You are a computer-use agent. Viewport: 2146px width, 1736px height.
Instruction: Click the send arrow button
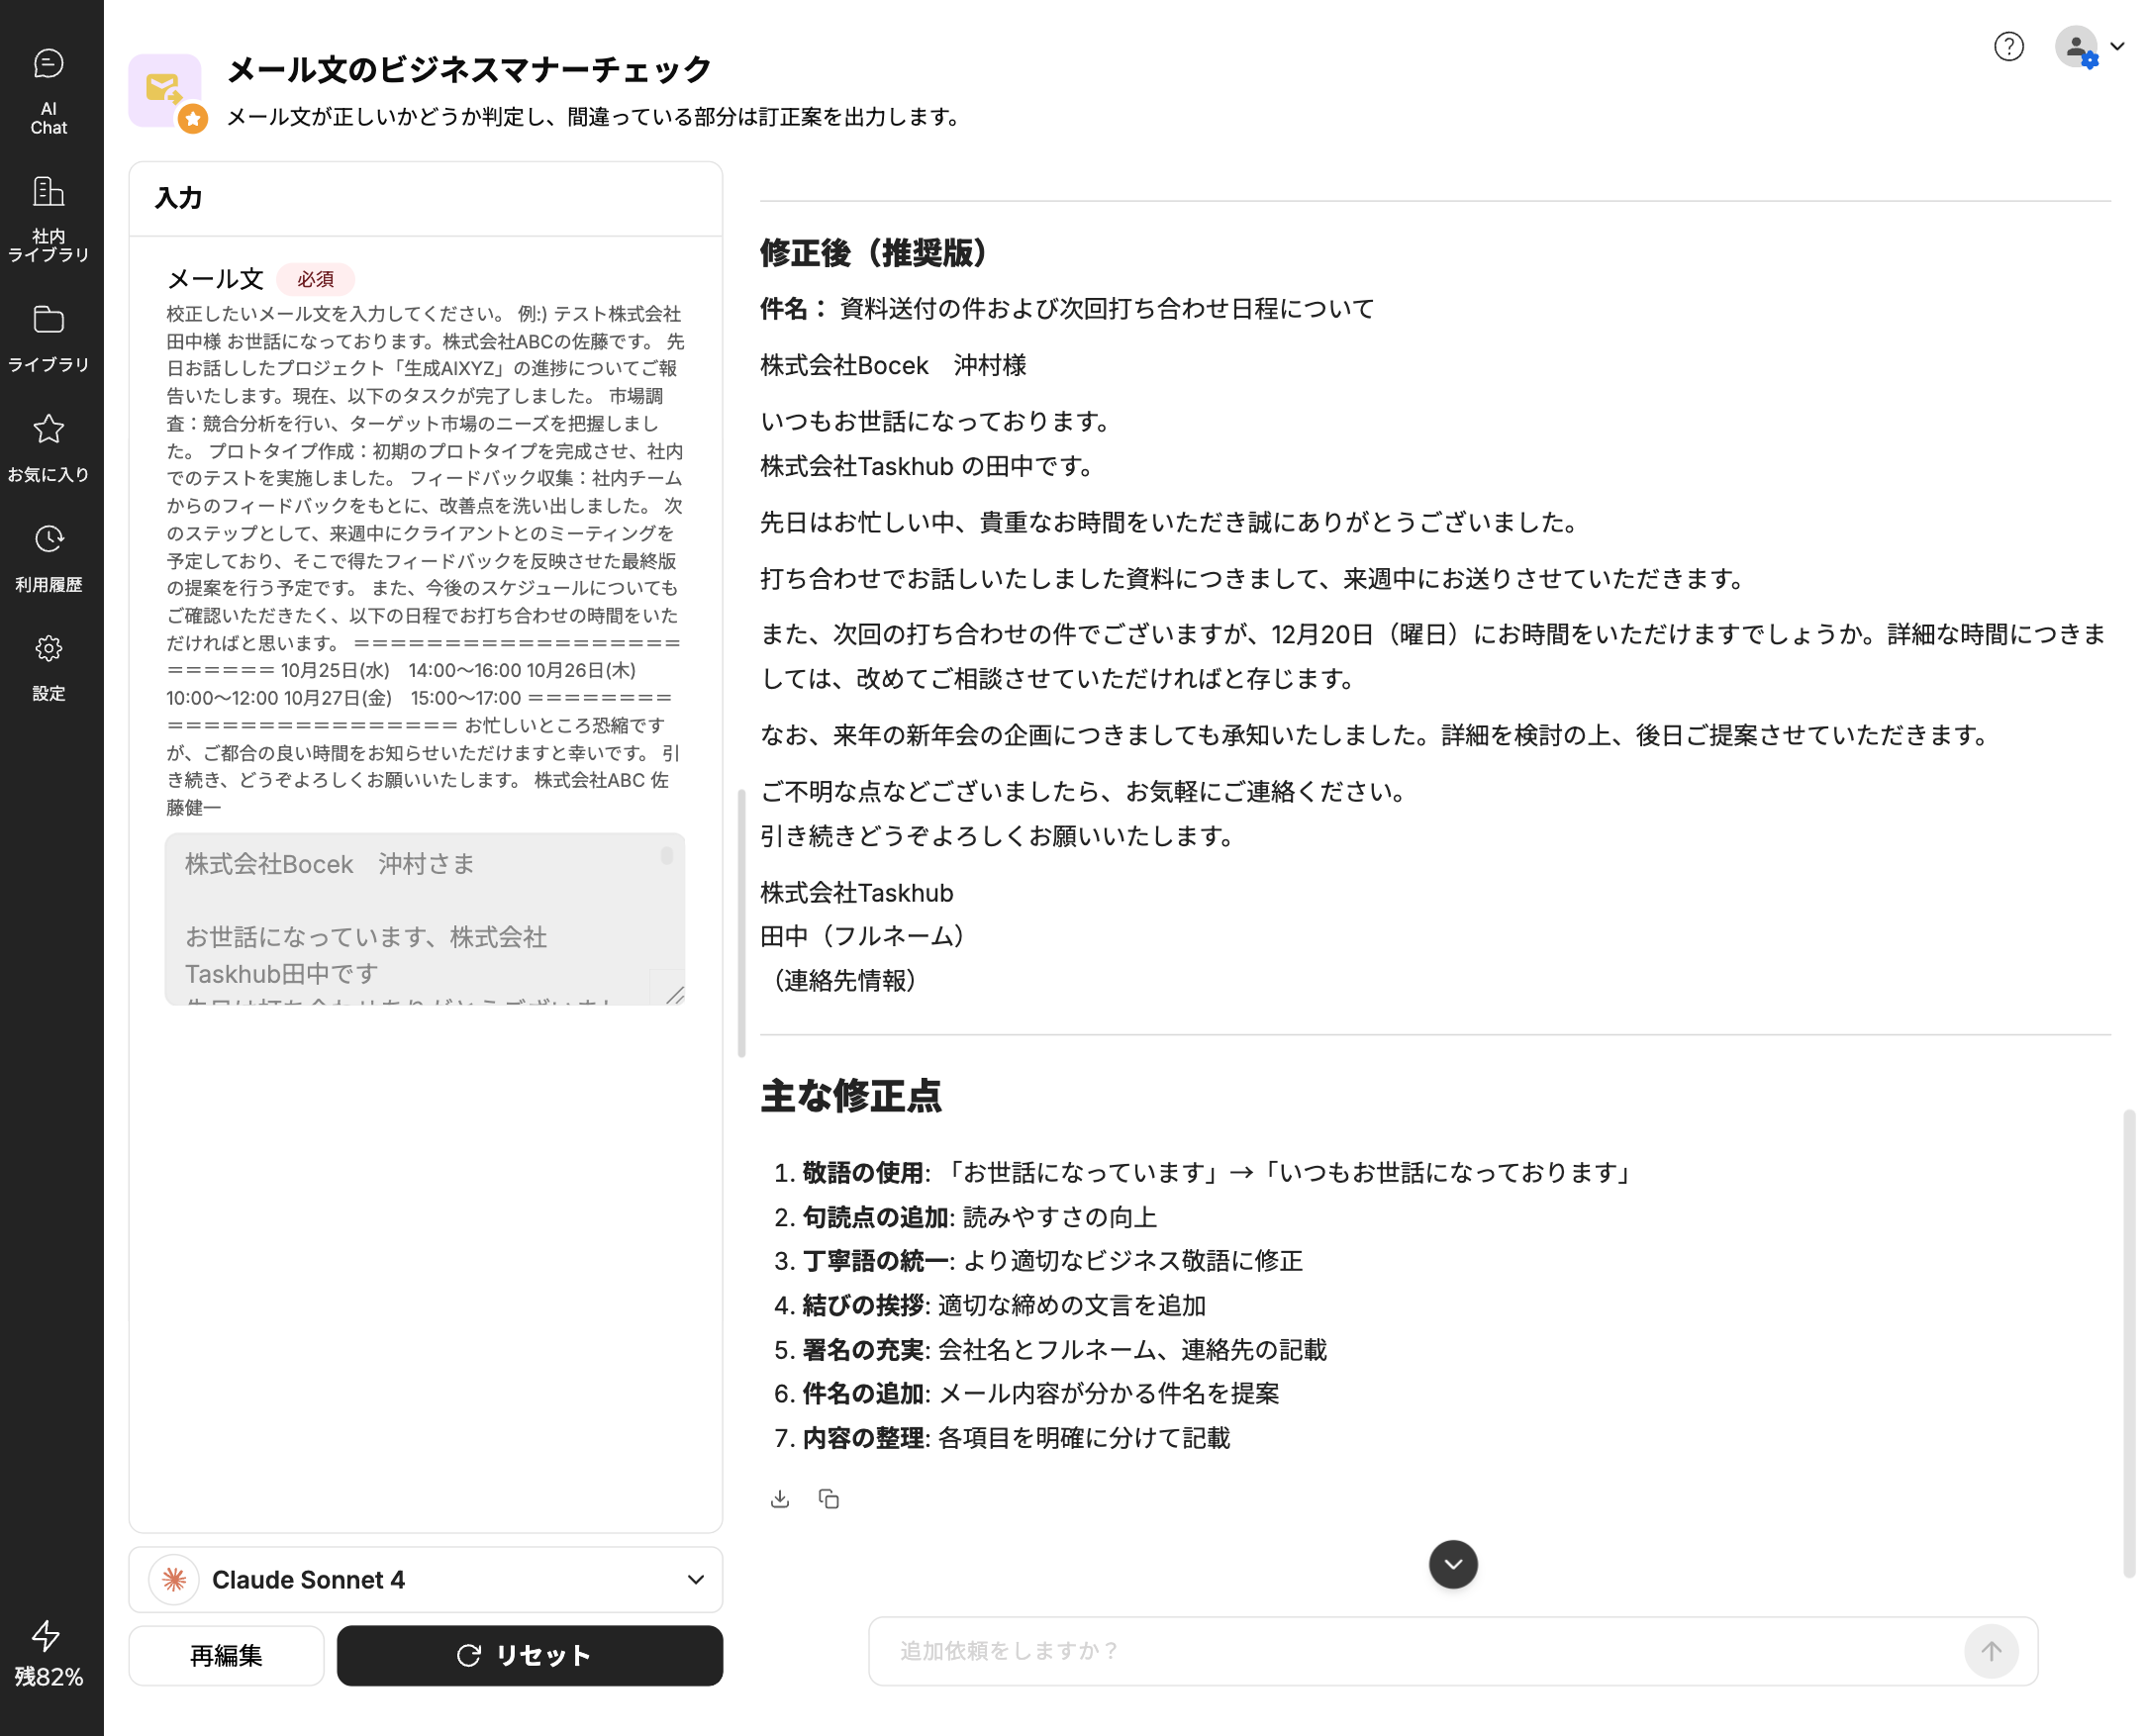(x=1990, y=1651)
